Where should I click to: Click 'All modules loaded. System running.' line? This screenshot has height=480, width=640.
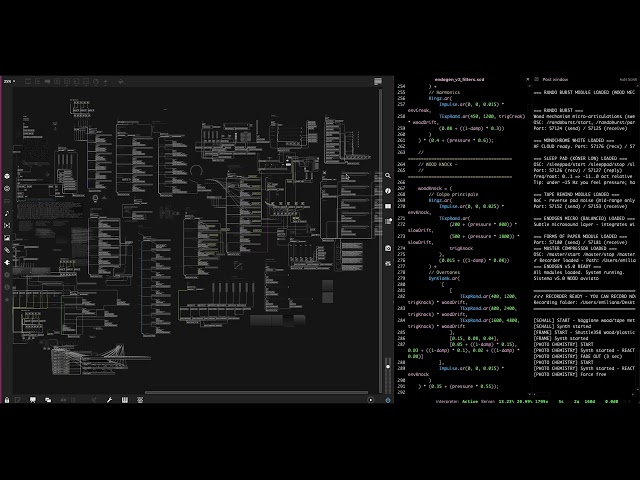[579, 272]
